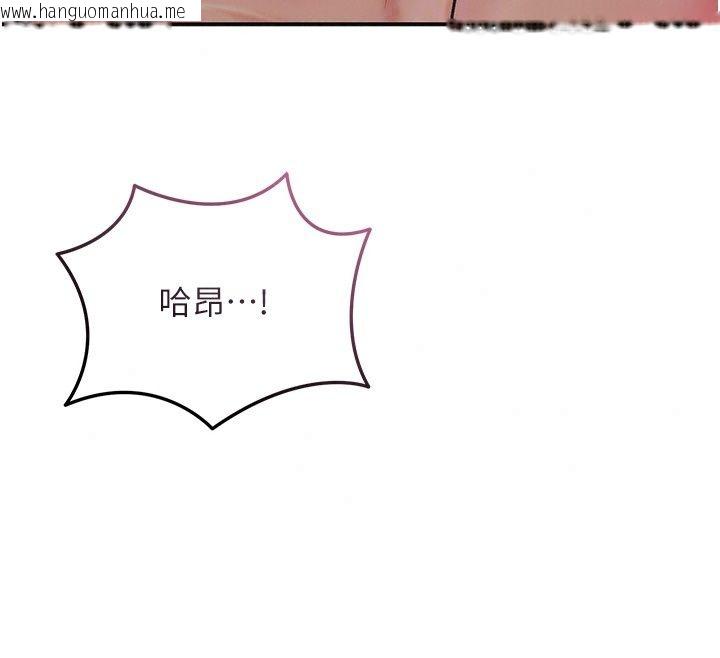Viewport: 720px width, 658px height.
Task: Click the purple upper edge of the bubble outline
Action: pyautogui.click(x=211, y=202)
